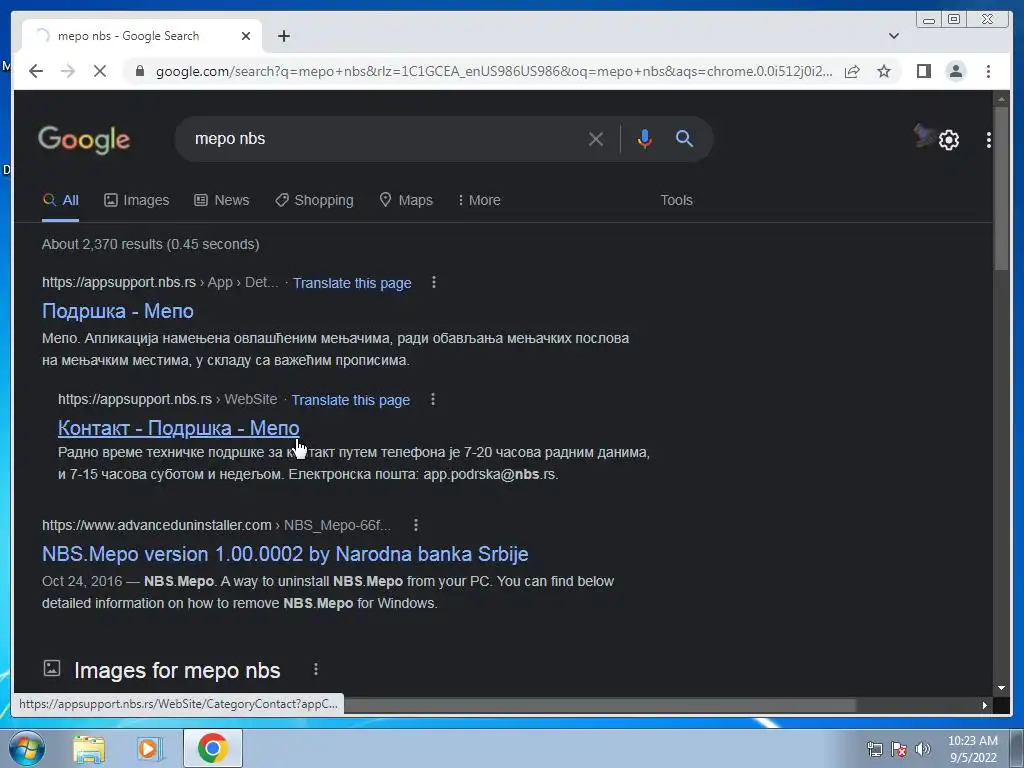
Task: Open Google quick settings gear
Action: pyautogui.click(x=949, y=140)
